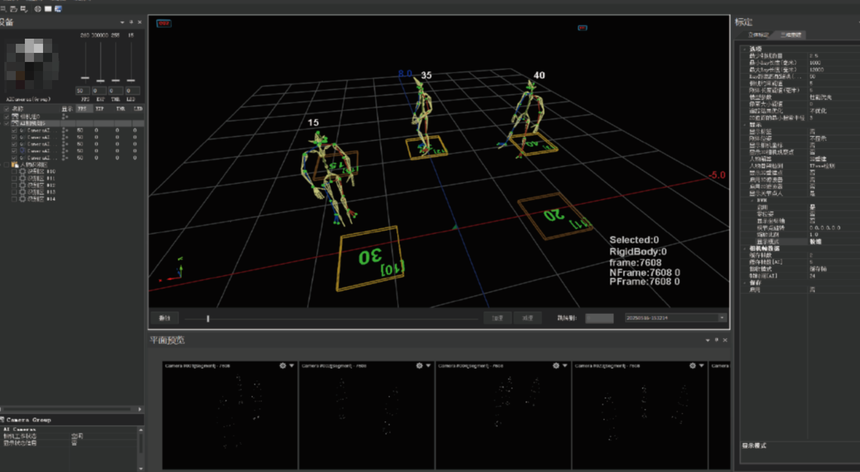Open dropdown arrow on first camera preview

pos(292,366)
